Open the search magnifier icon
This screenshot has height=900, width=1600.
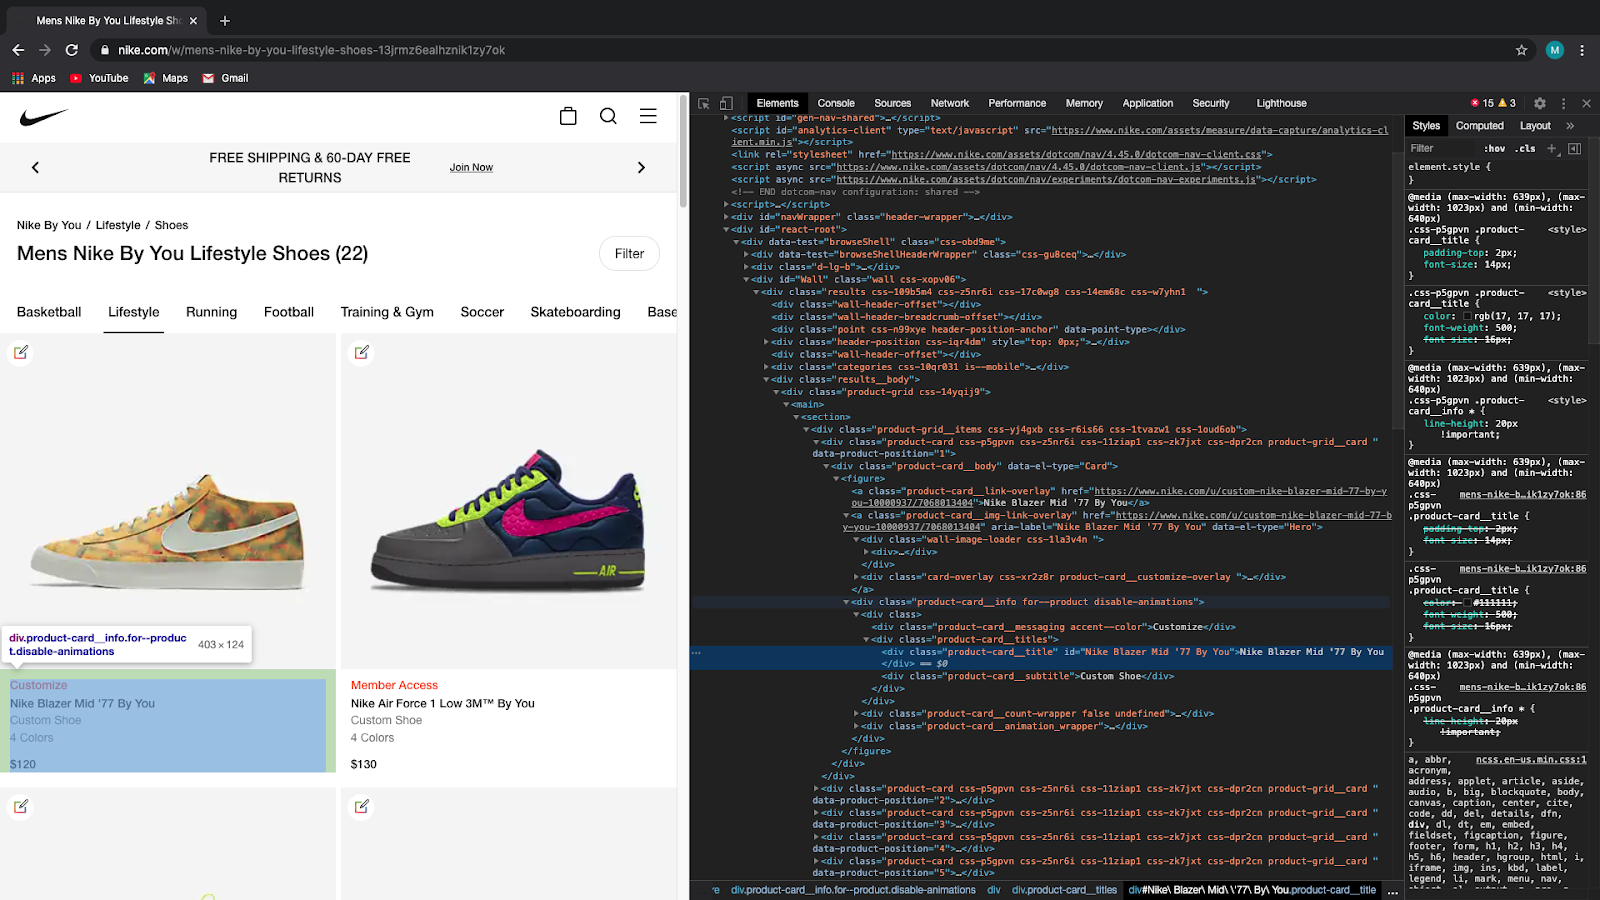[608, 116]
